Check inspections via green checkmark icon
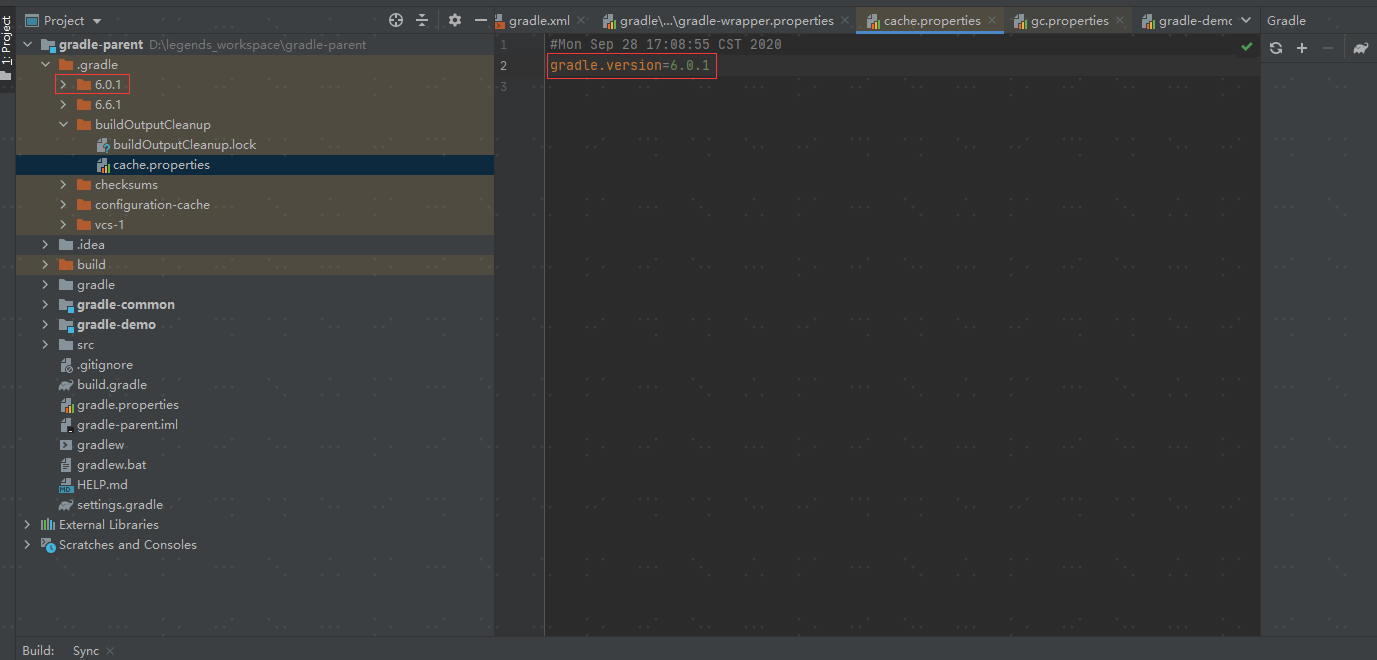 [1246, 46]
